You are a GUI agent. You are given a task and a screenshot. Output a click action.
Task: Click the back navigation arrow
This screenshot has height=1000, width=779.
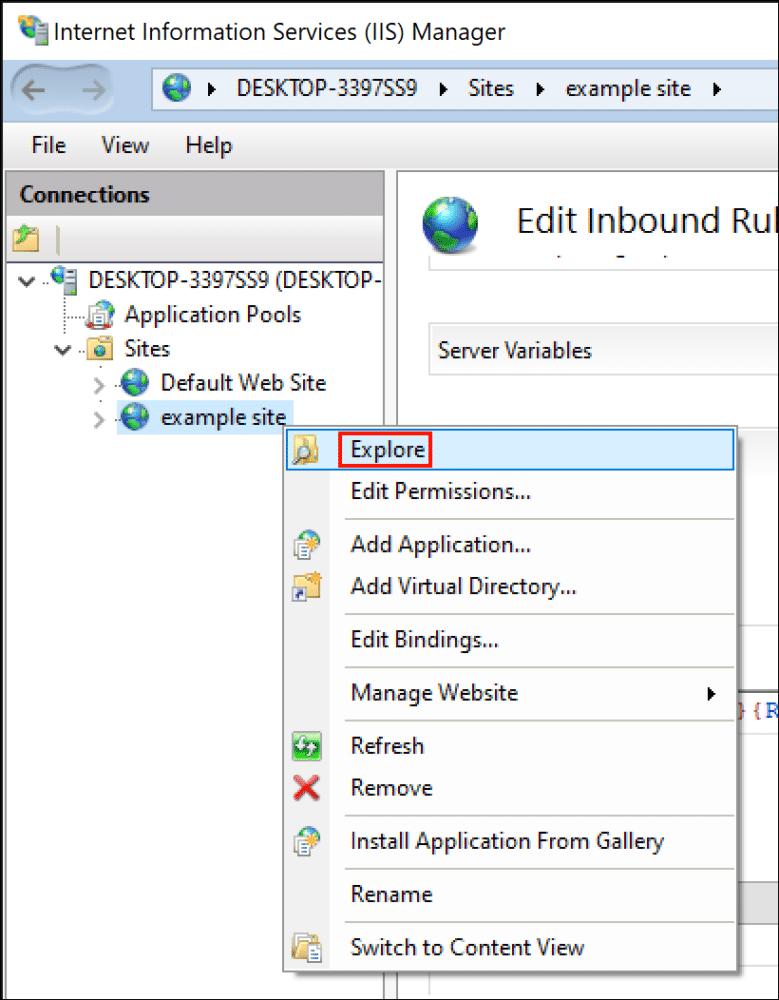34,89
